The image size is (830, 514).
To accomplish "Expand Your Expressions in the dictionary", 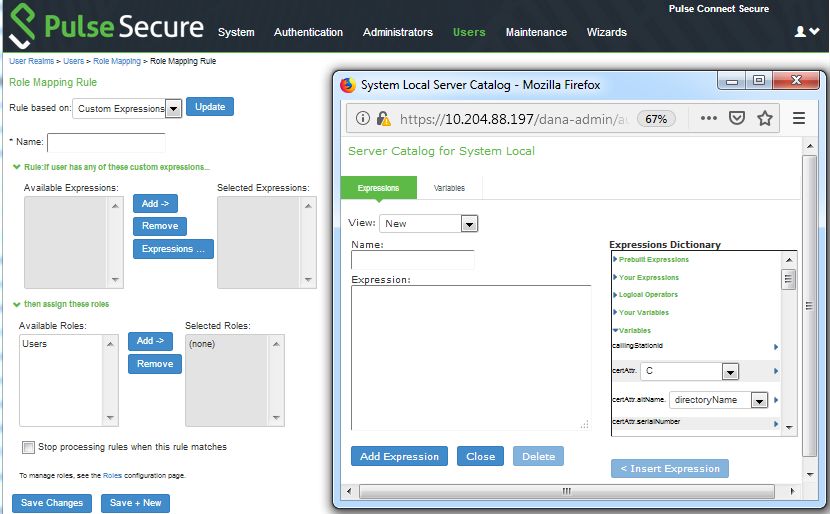I will coord(645,277).
